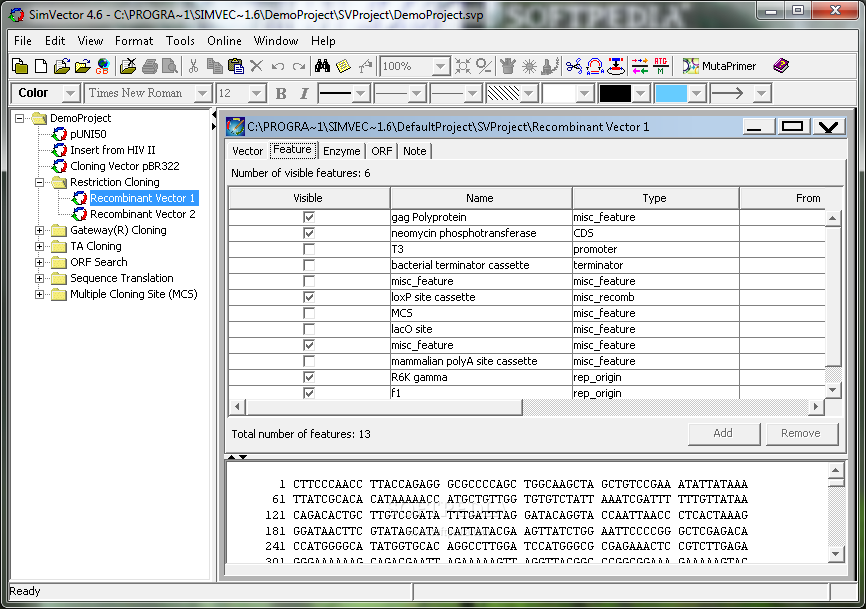Open file with the first open-folder icon

[61, 66]
